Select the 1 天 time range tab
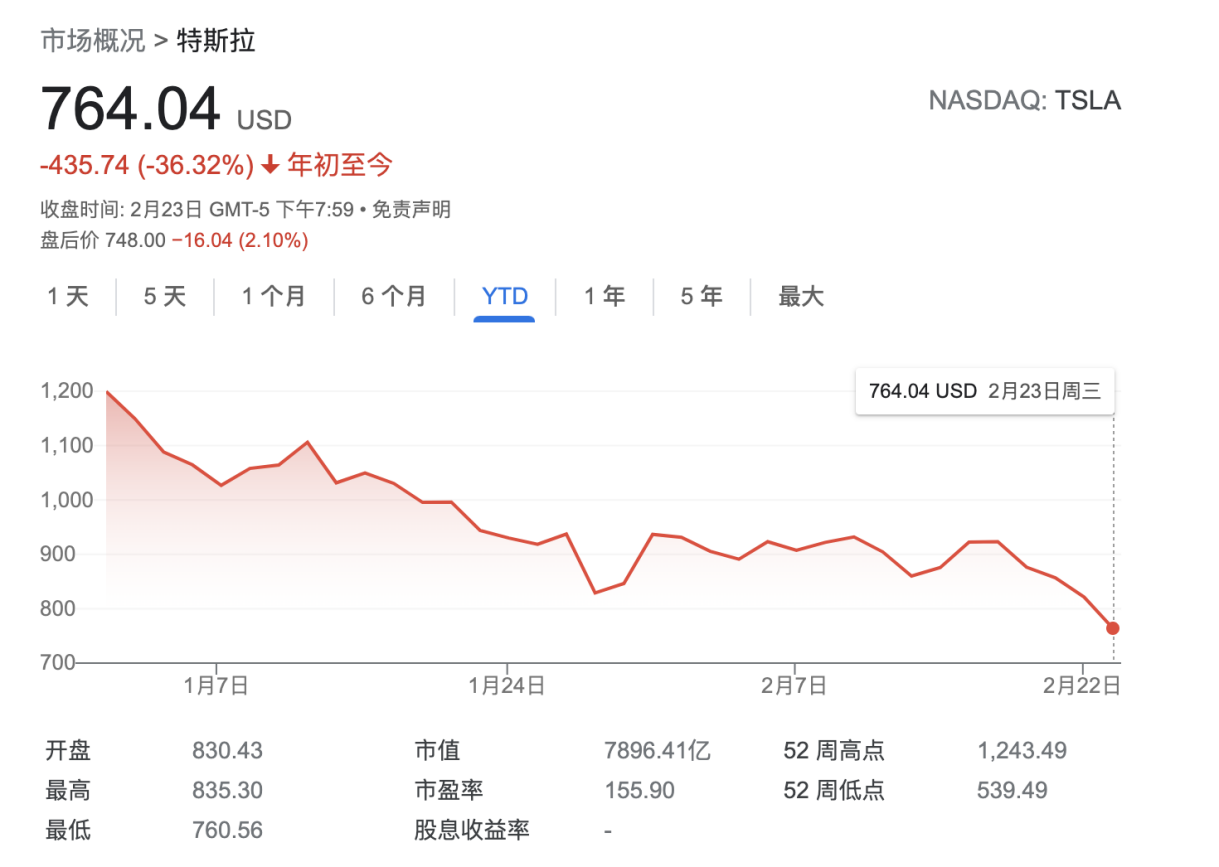 [68, 296]
